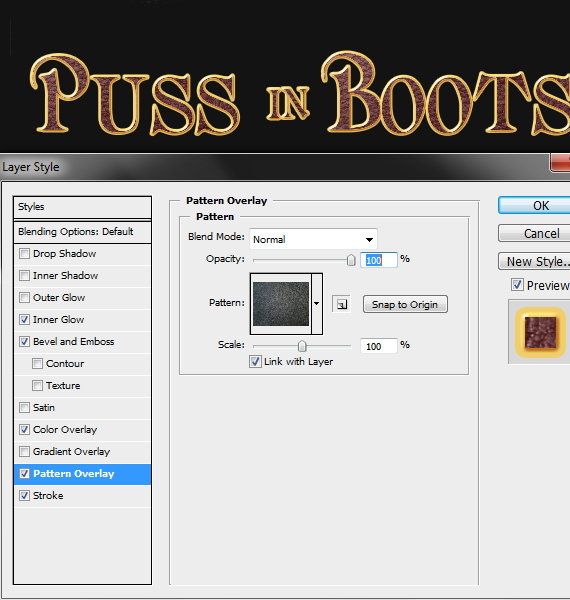Adjust the Opacity slider handle

351,260
